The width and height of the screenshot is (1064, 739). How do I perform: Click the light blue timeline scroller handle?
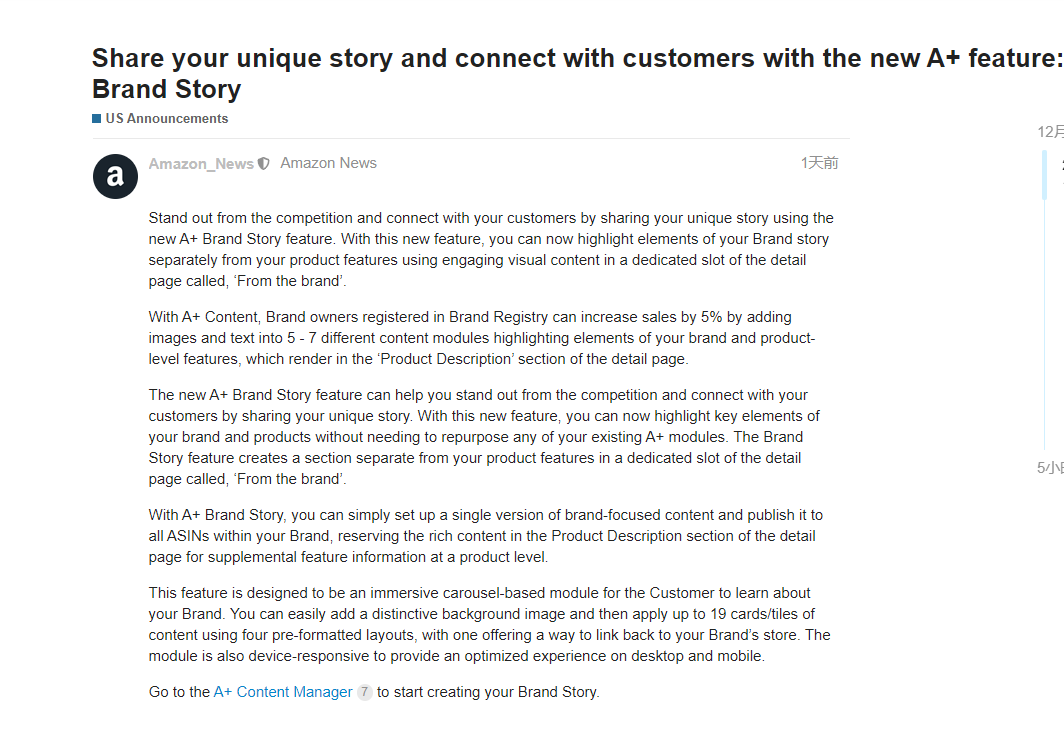[x=1044, y=175]
